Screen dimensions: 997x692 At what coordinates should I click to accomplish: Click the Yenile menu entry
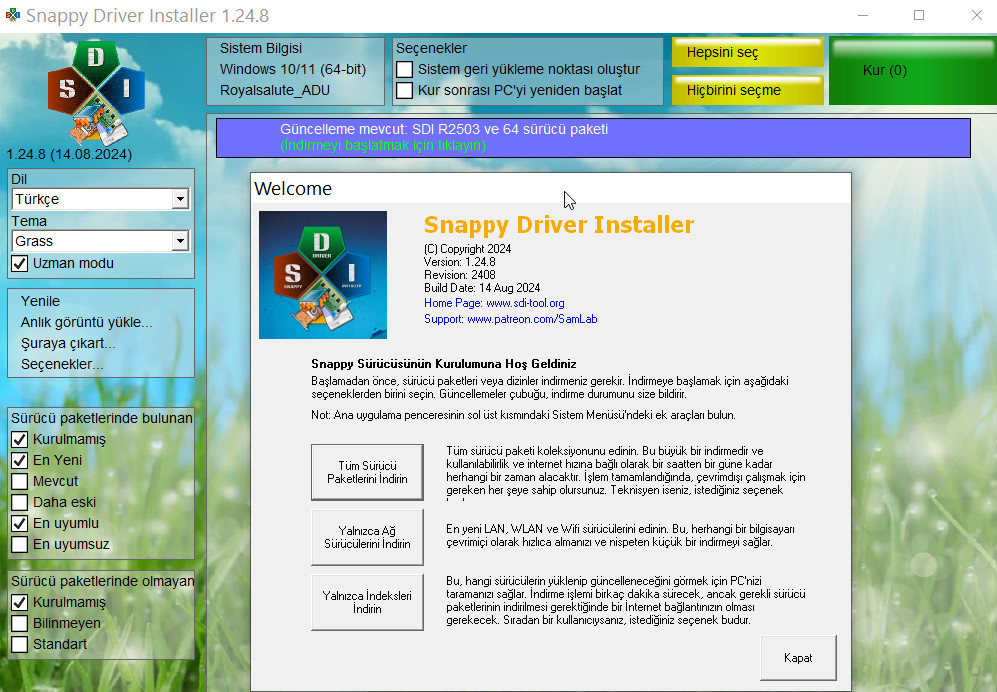click(x=40, y=301)
